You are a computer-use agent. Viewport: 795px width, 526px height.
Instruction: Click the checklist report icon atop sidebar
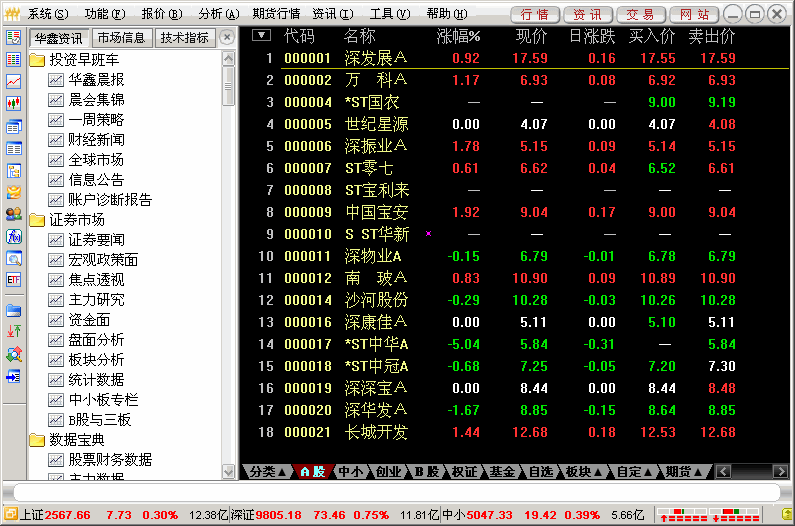click(14, 37)
